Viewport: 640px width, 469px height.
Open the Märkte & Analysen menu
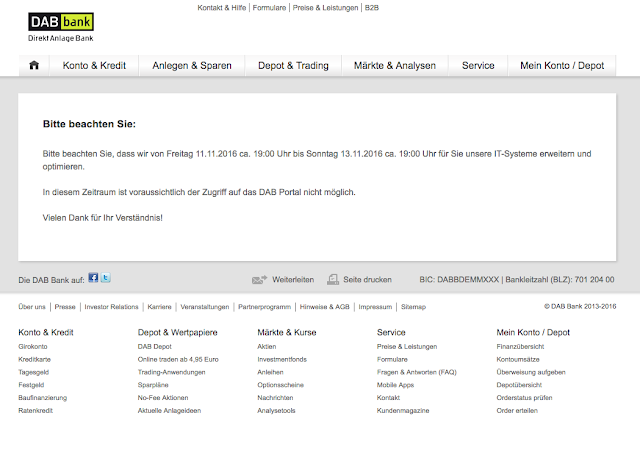[395, 66]
